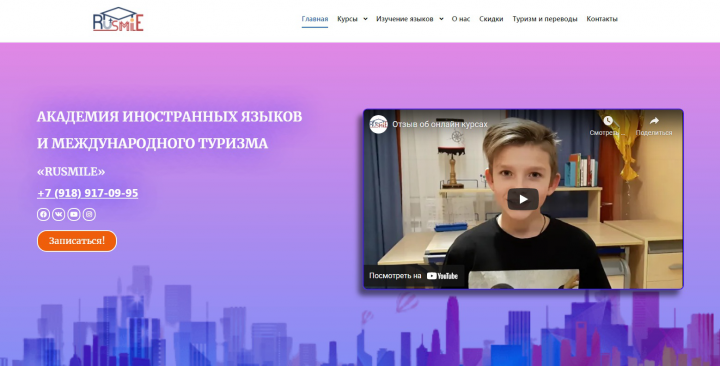Open the 'Изучение языков' menu item
Image resolution: width=720 pixels, height=366 pixels.
(405, 19)
